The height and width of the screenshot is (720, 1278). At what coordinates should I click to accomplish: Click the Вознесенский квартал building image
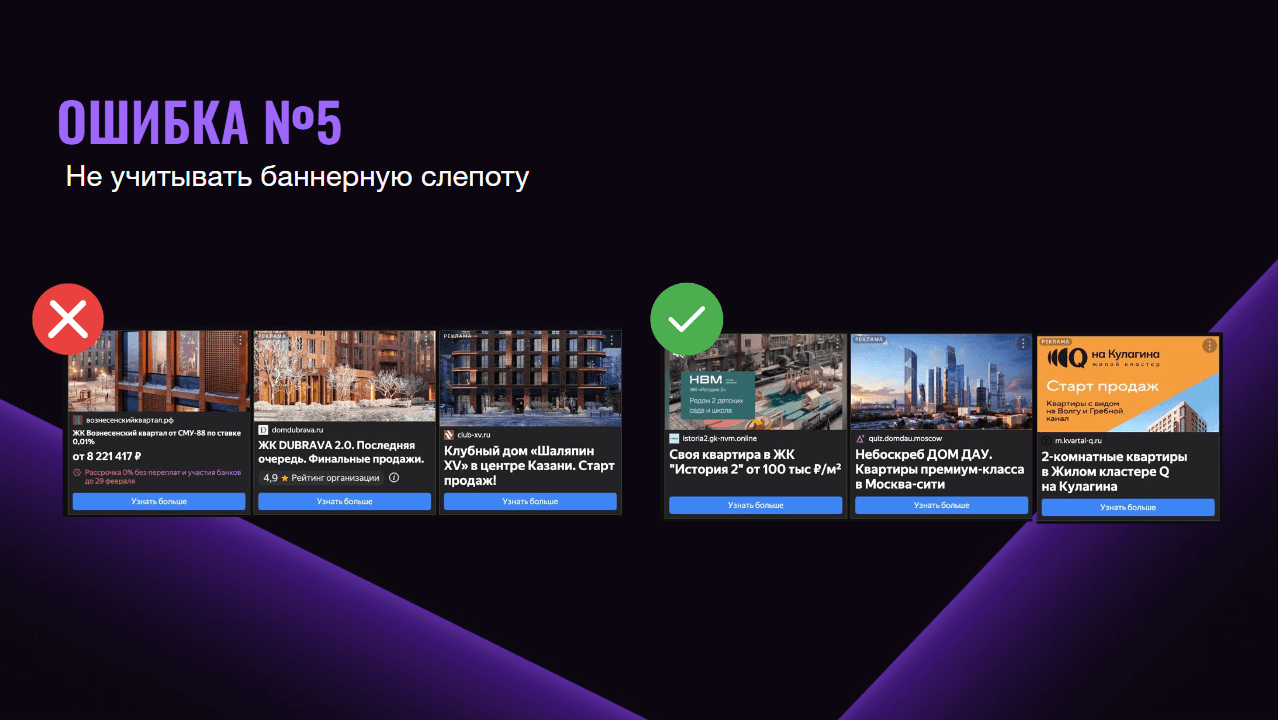point(159,370)
